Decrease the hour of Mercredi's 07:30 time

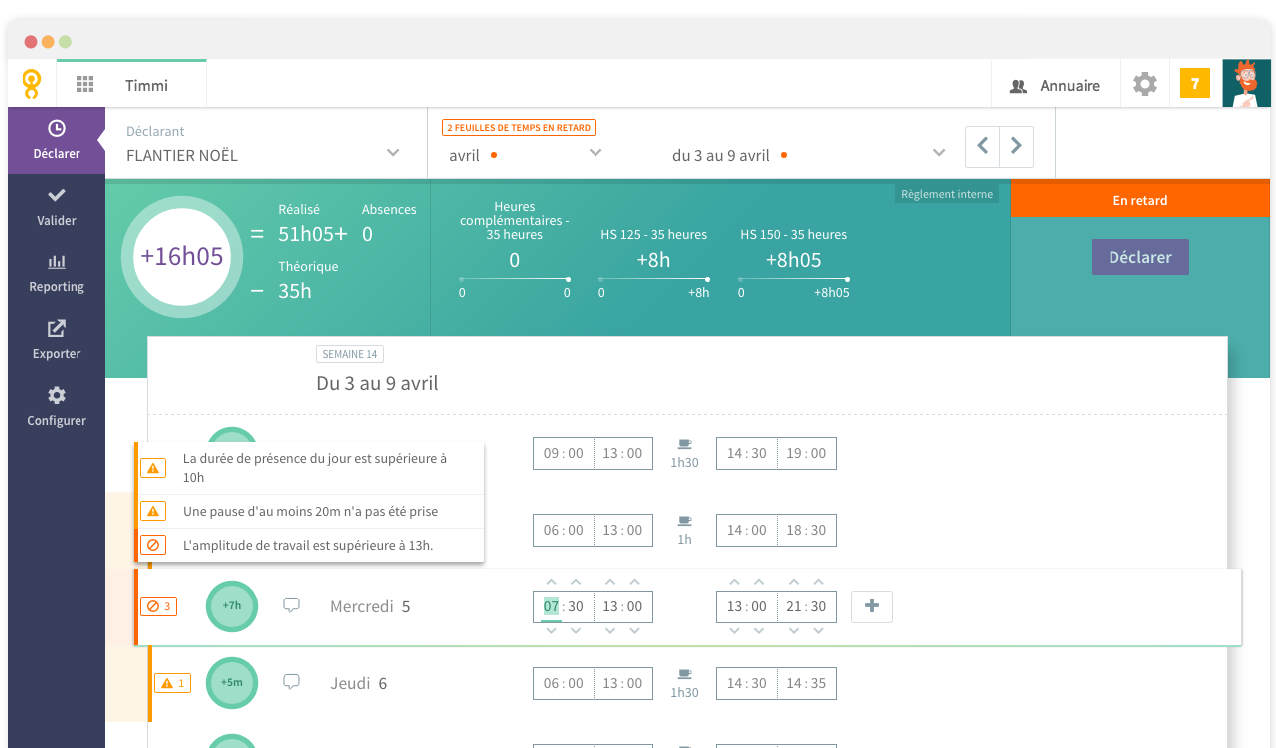(552, 631)
